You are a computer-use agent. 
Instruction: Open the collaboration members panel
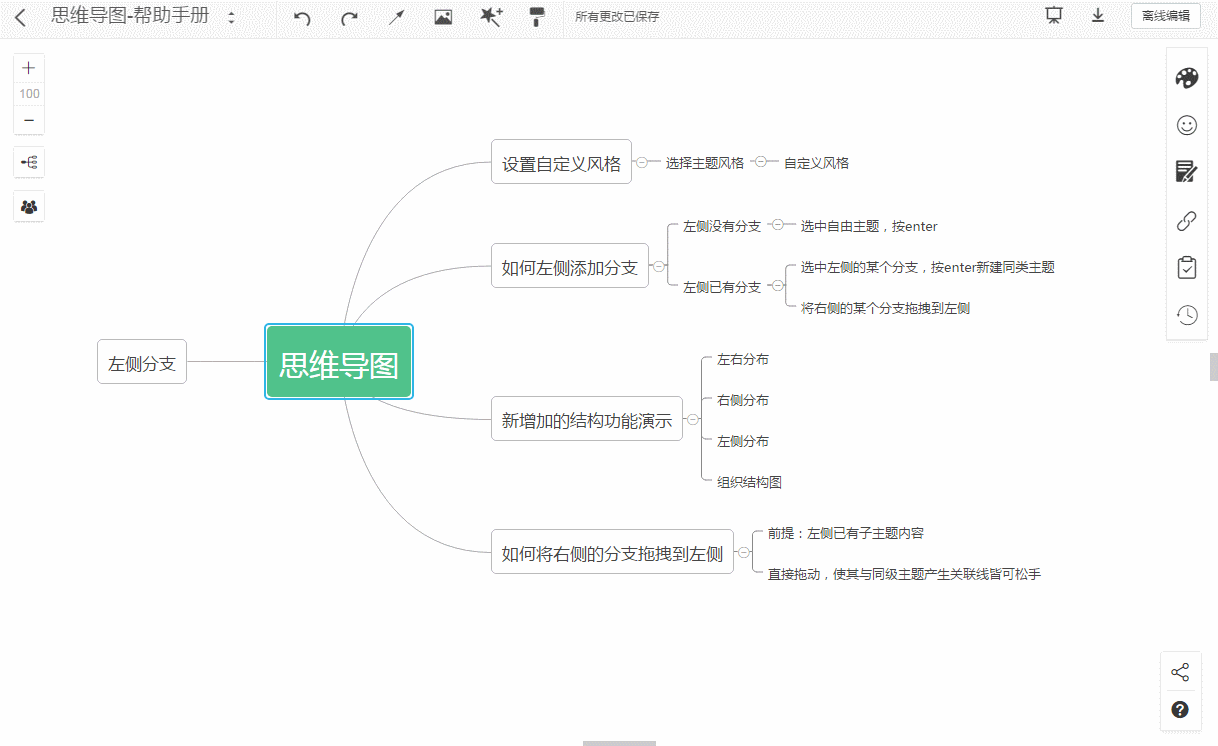[x=28, y=206]
